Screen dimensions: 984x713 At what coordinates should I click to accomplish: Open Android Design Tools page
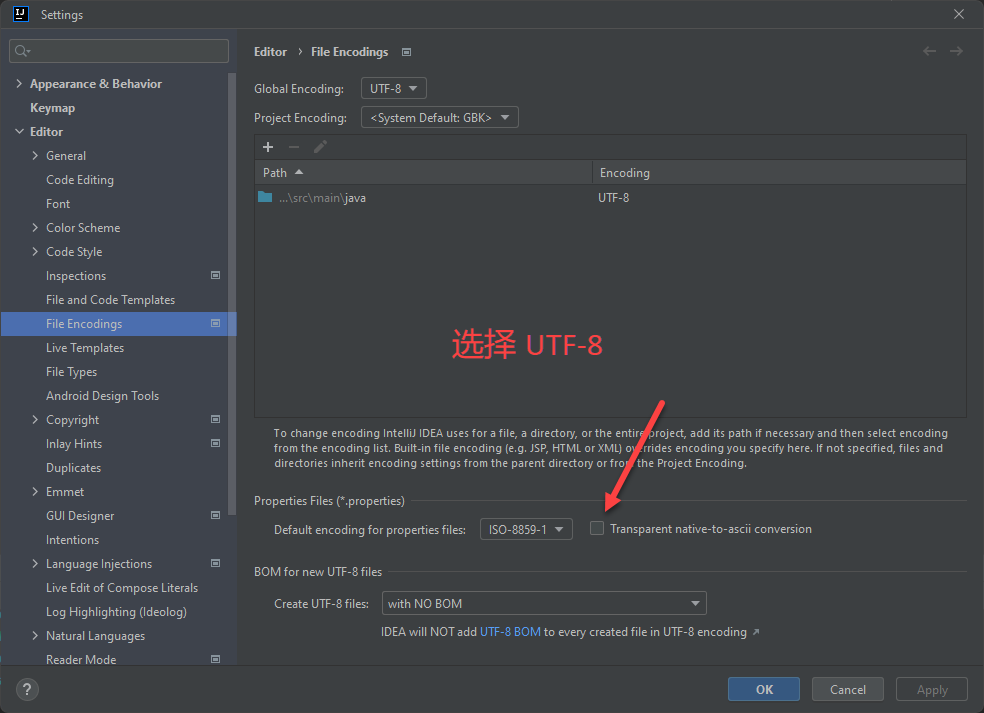(x=102, y=396)
